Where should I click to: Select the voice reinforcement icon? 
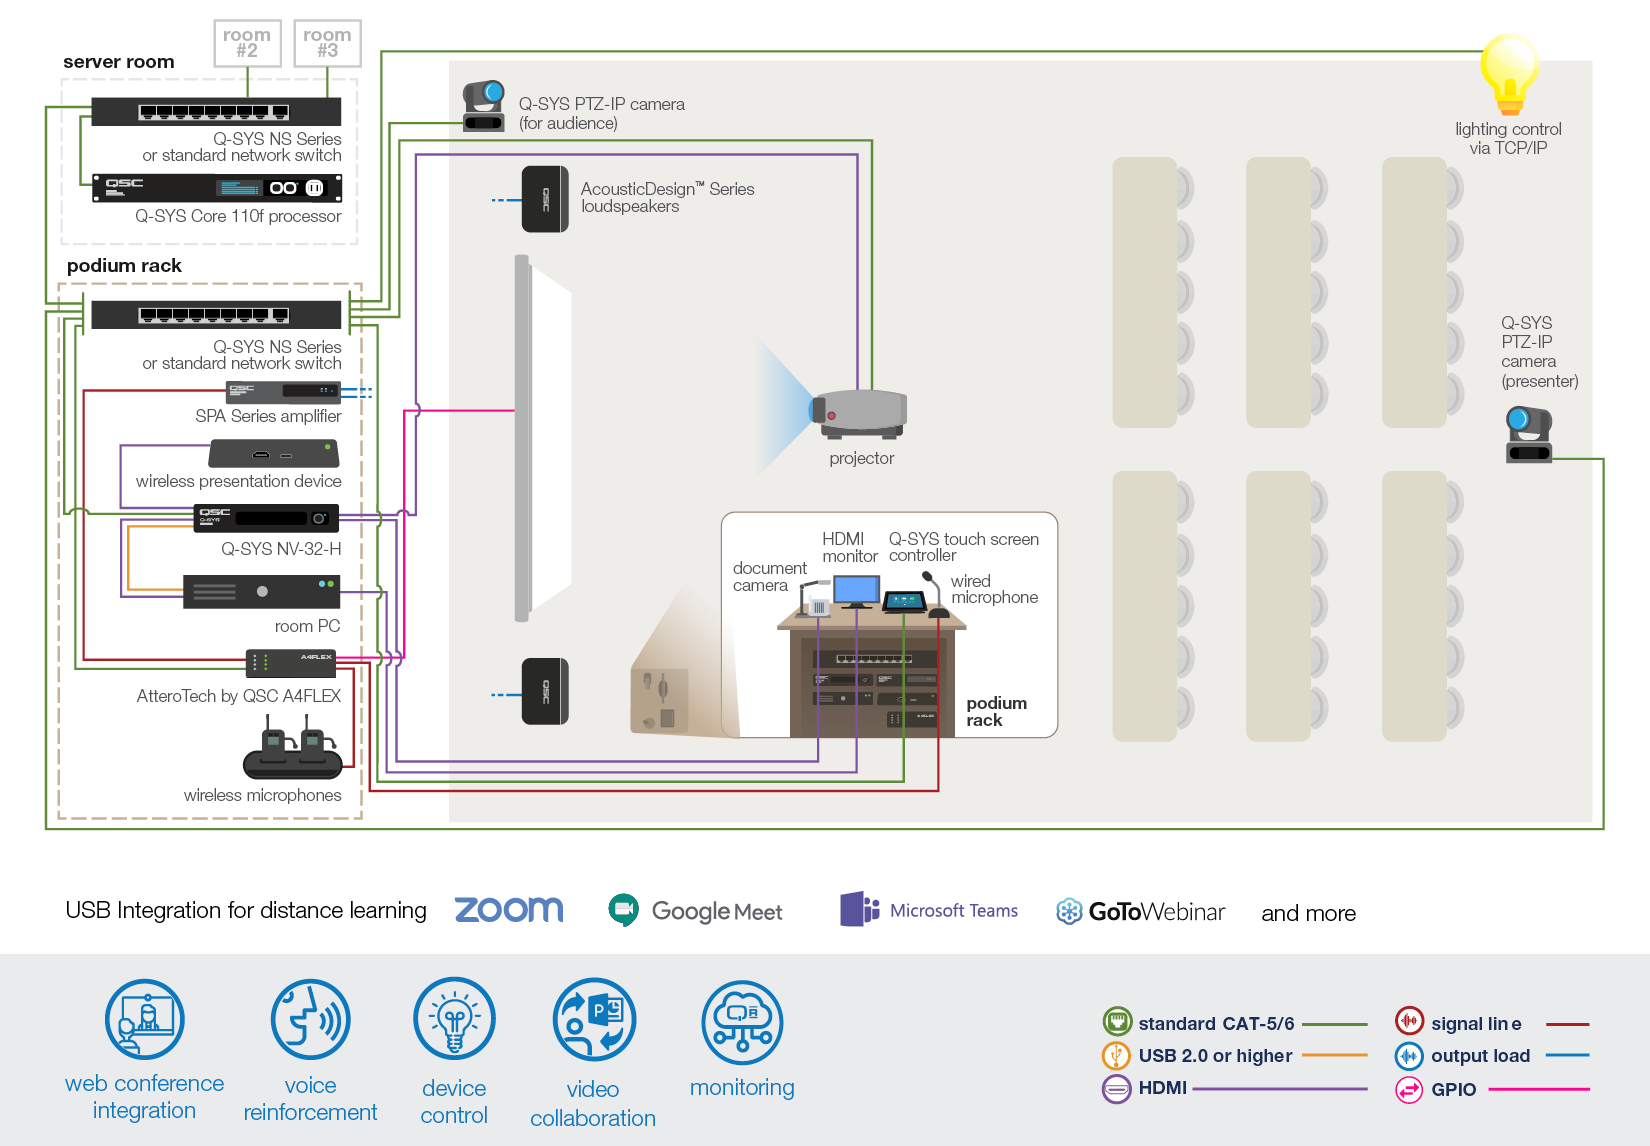310,1019
